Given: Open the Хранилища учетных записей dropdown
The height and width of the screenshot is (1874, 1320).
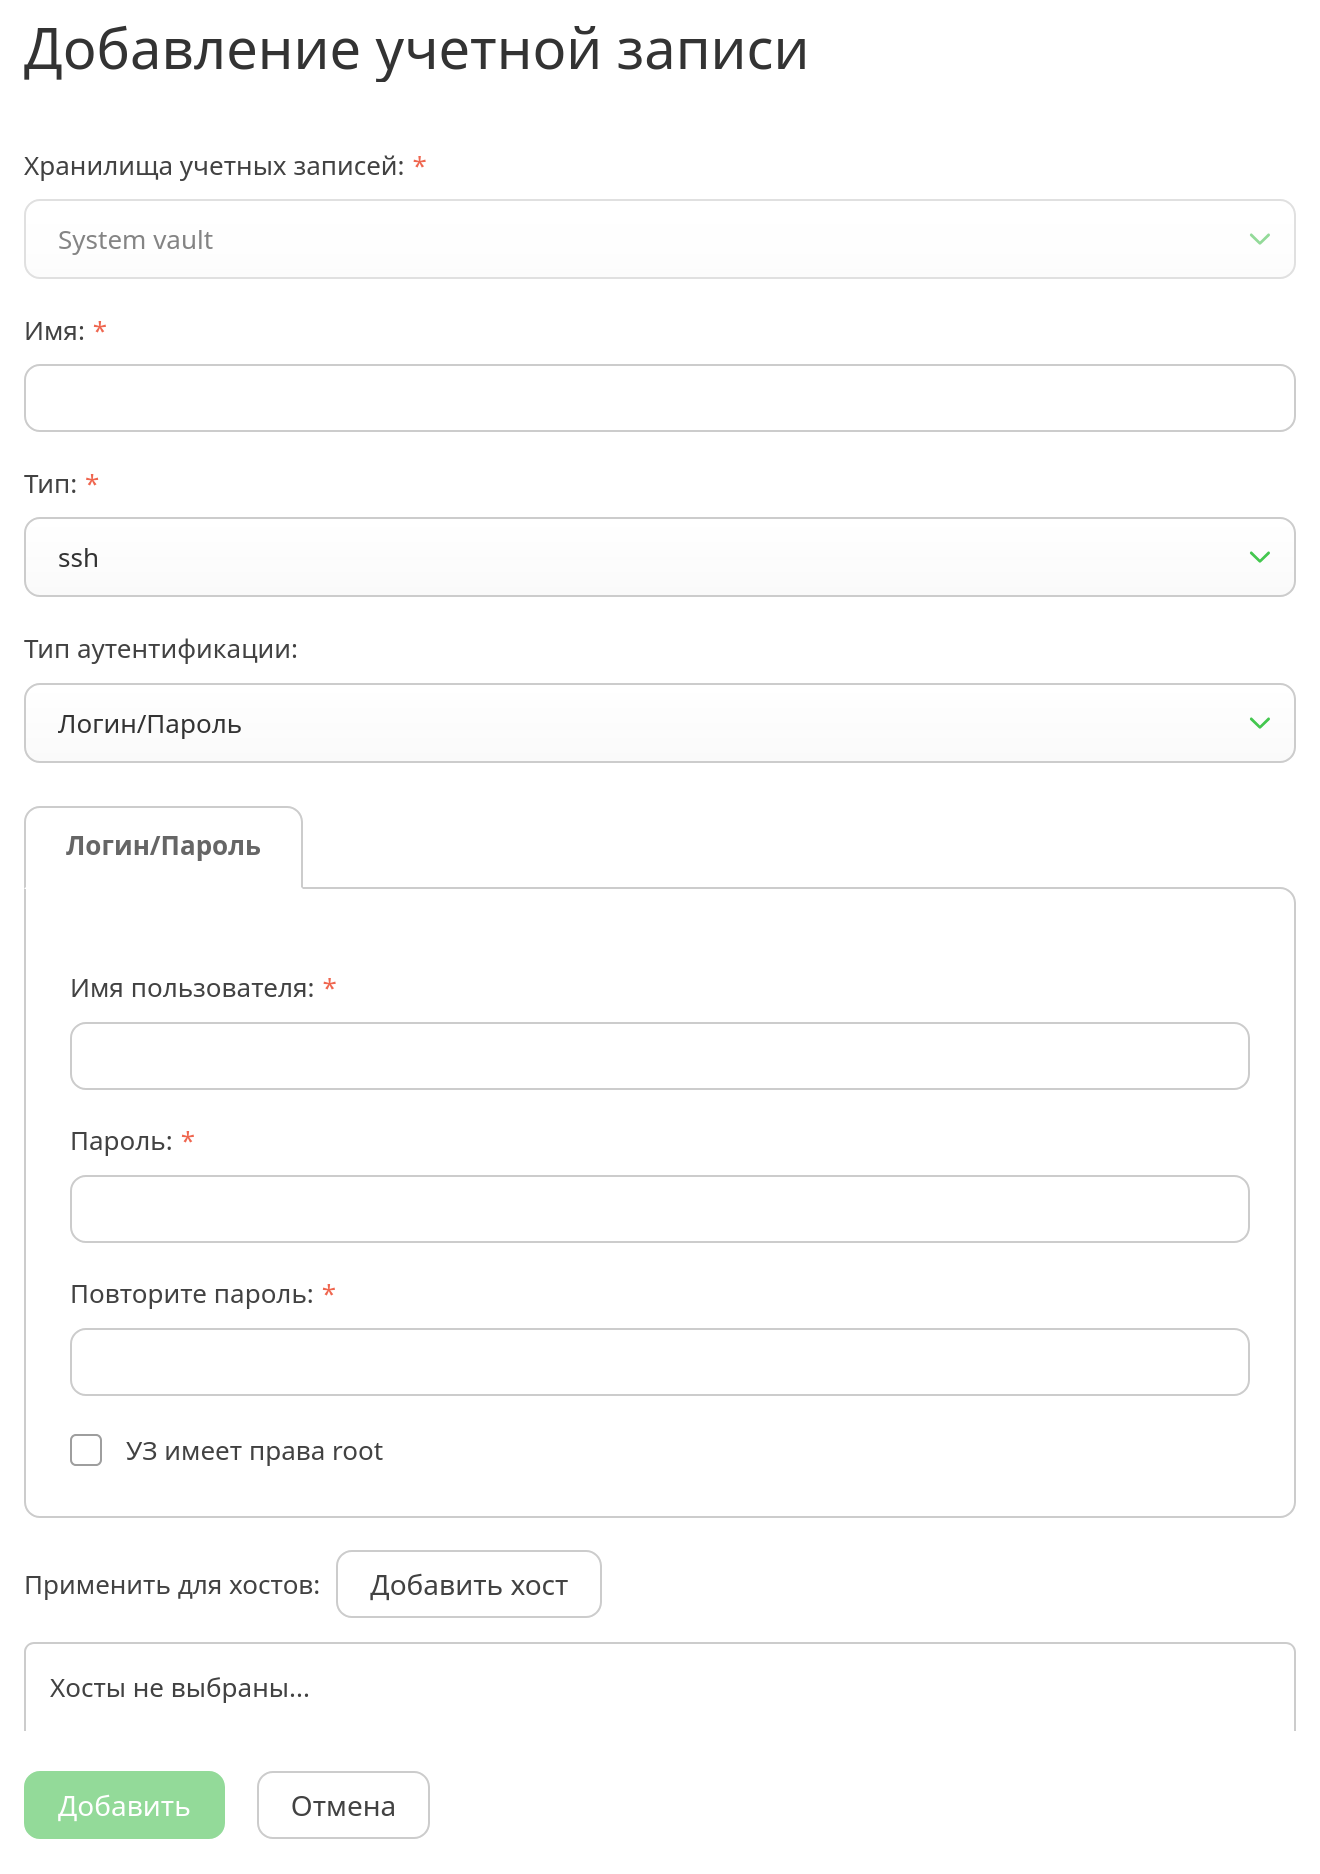Looking at the screenshot, I should click(660, 239).
